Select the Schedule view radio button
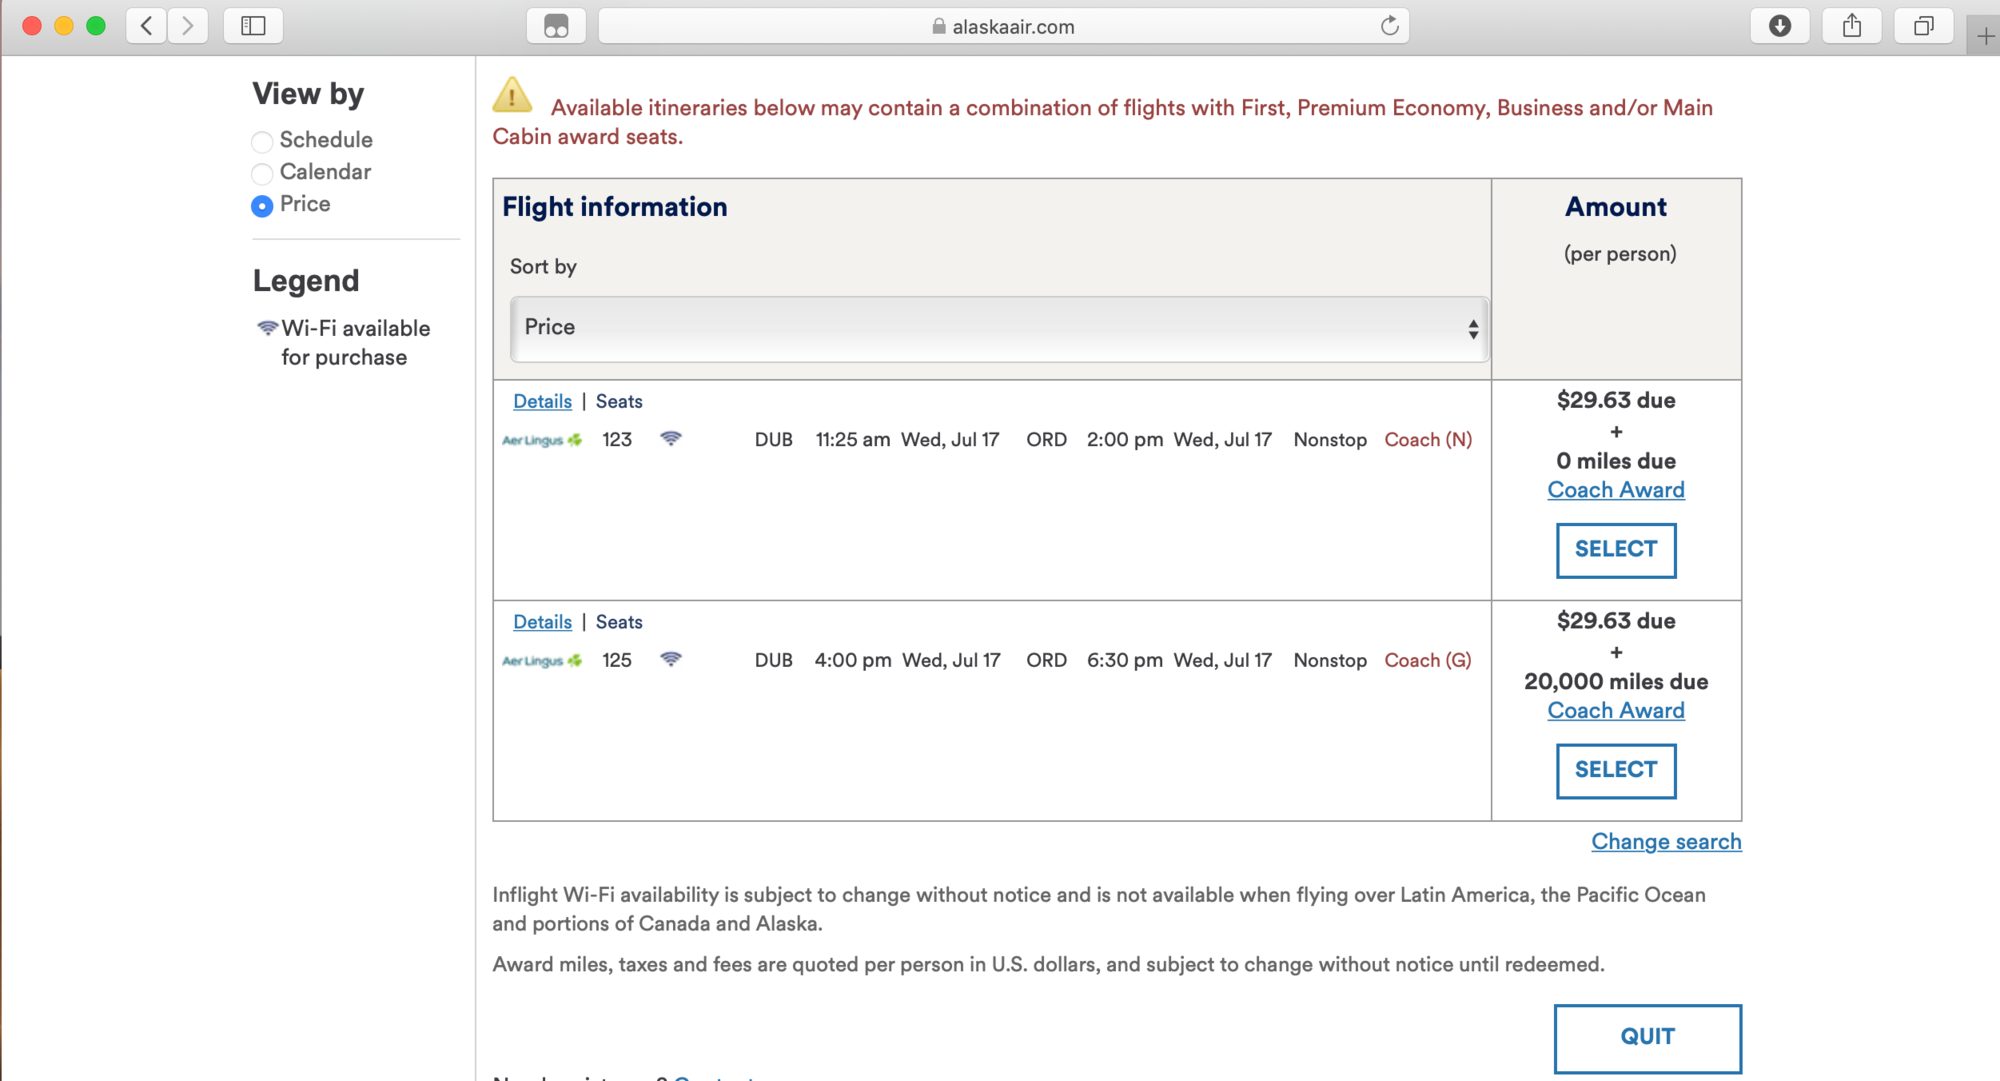Screen dimensions: 2000x1081 tap(262, 141)
